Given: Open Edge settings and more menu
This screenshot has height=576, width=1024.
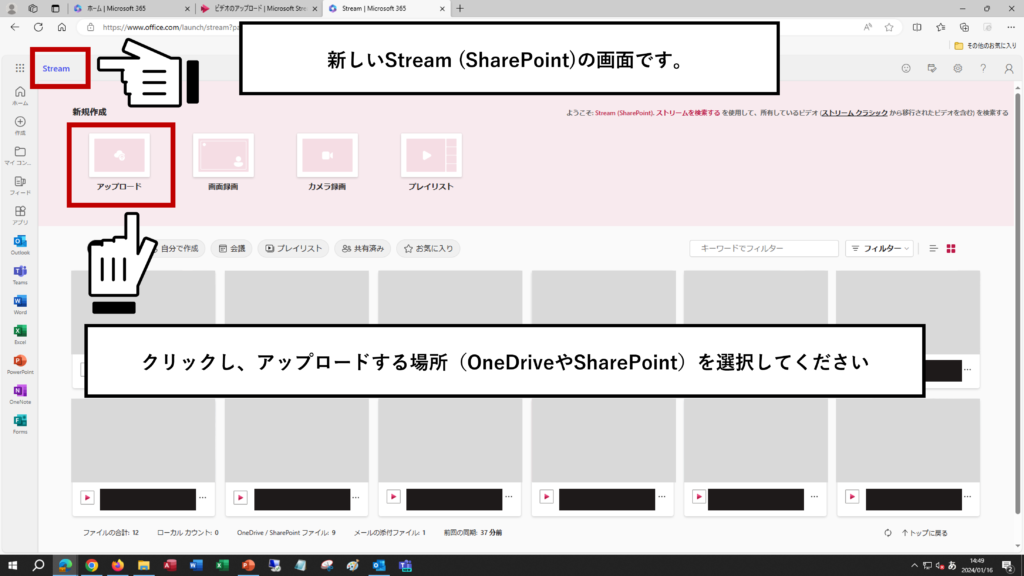Looking at the screenshot, I should [1011, 27].
